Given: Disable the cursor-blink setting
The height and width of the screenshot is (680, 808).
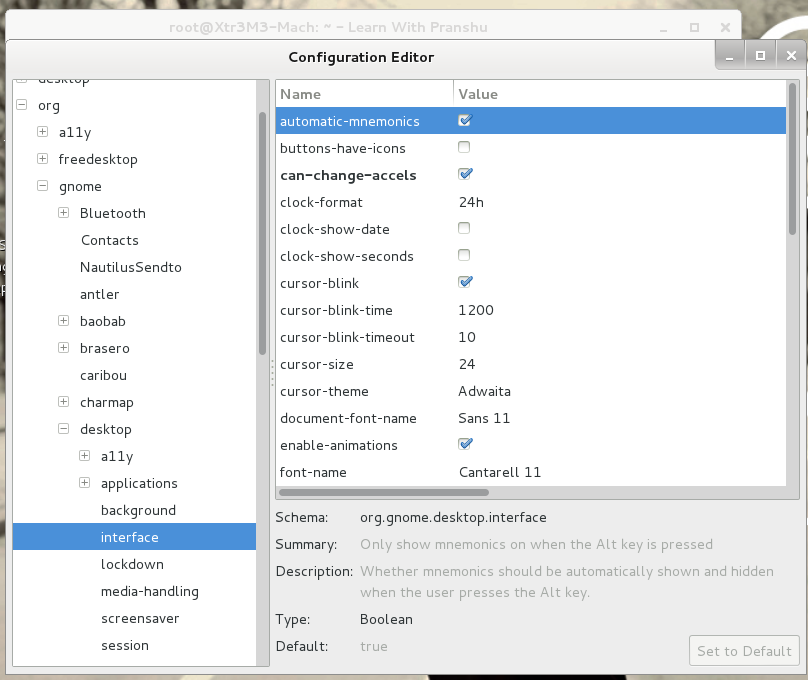Looking at the screenshot, I should click(464, 282).
